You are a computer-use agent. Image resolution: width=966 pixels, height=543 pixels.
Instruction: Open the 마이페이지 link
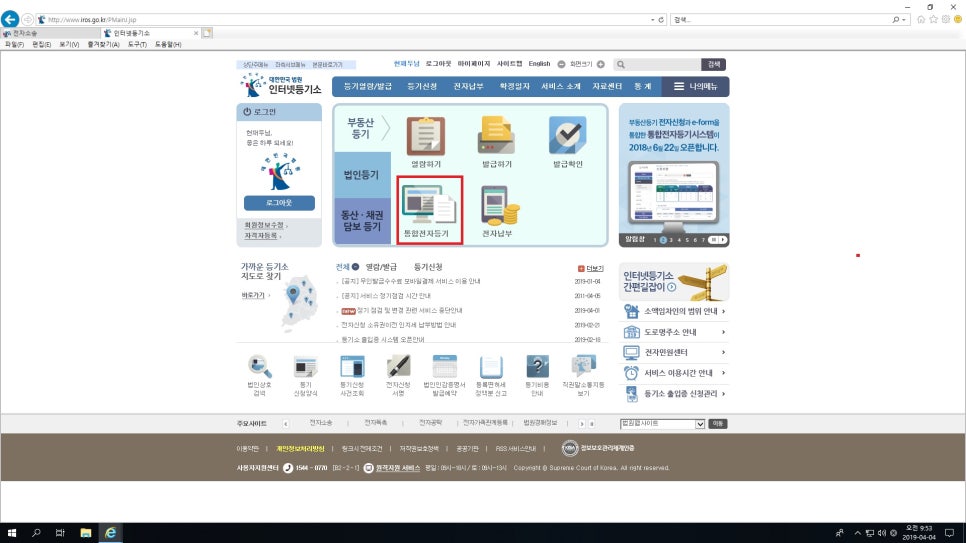(x=474, y=64)
